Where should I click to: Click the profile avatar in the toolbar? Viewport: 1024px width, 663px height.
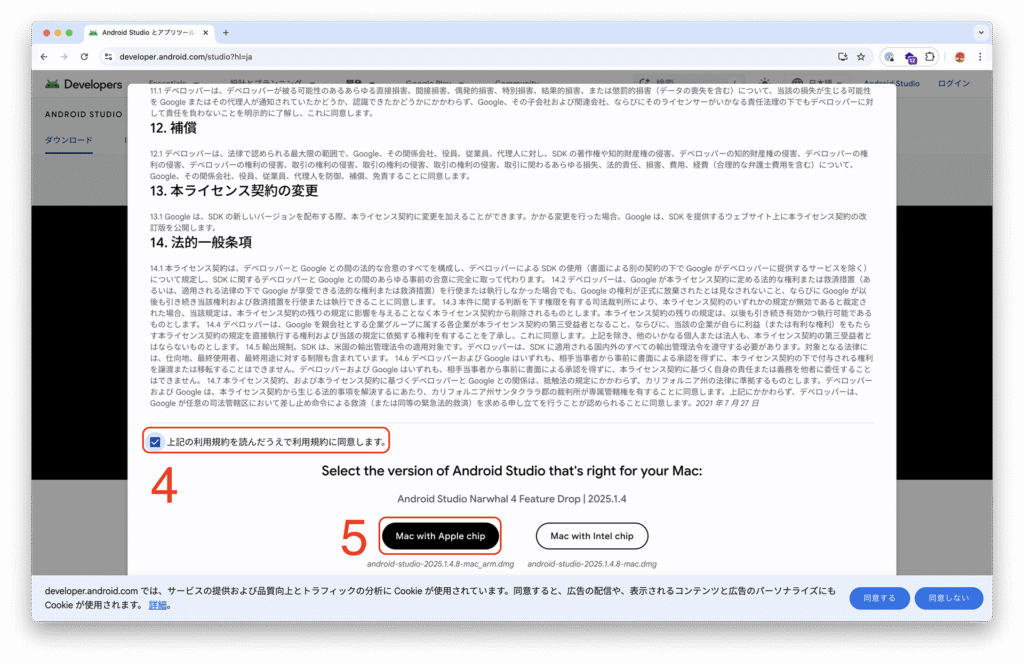[959, 57]
